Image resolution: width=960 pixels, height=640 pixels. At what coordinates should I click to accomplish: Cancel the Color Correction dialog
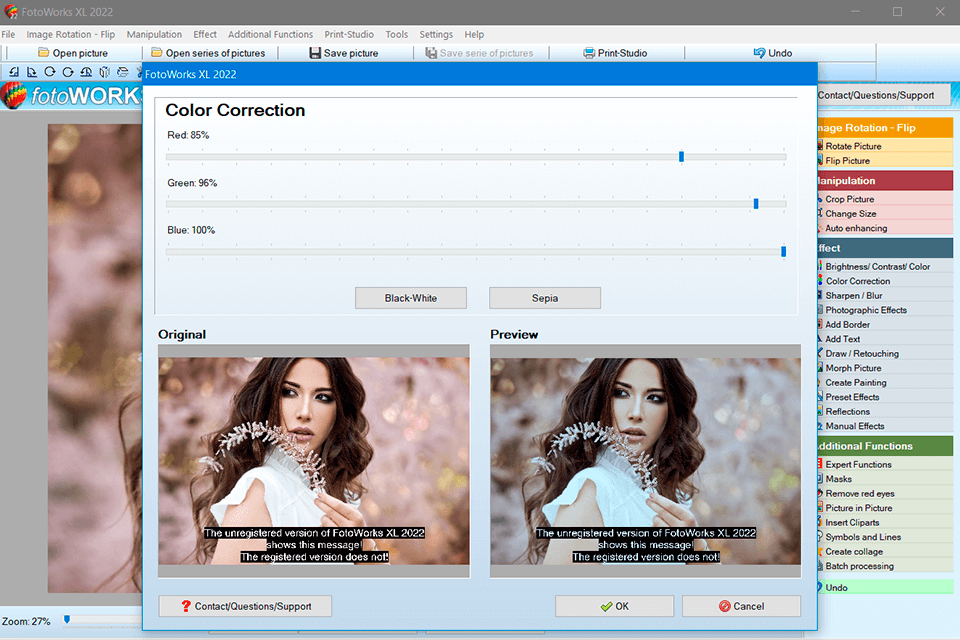pos(741,606)
